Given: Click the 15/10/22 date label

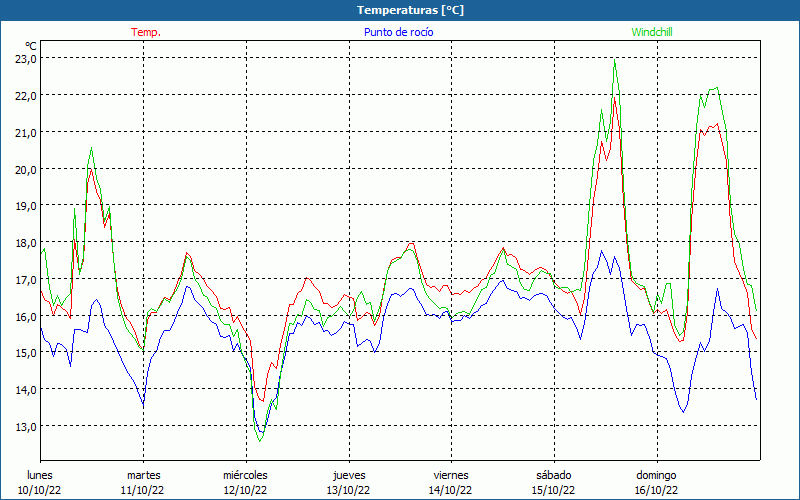Looking at the screenshot, I should pos(554,490).
